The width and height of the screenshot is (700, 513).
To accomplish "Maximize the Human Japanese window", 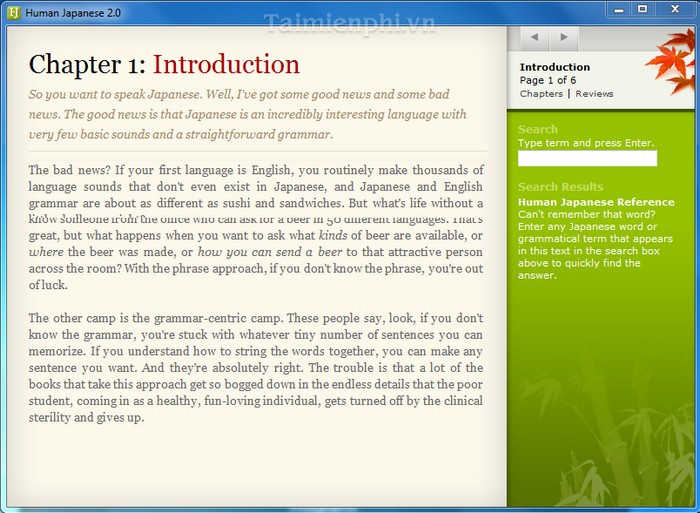I will (642, 9).
